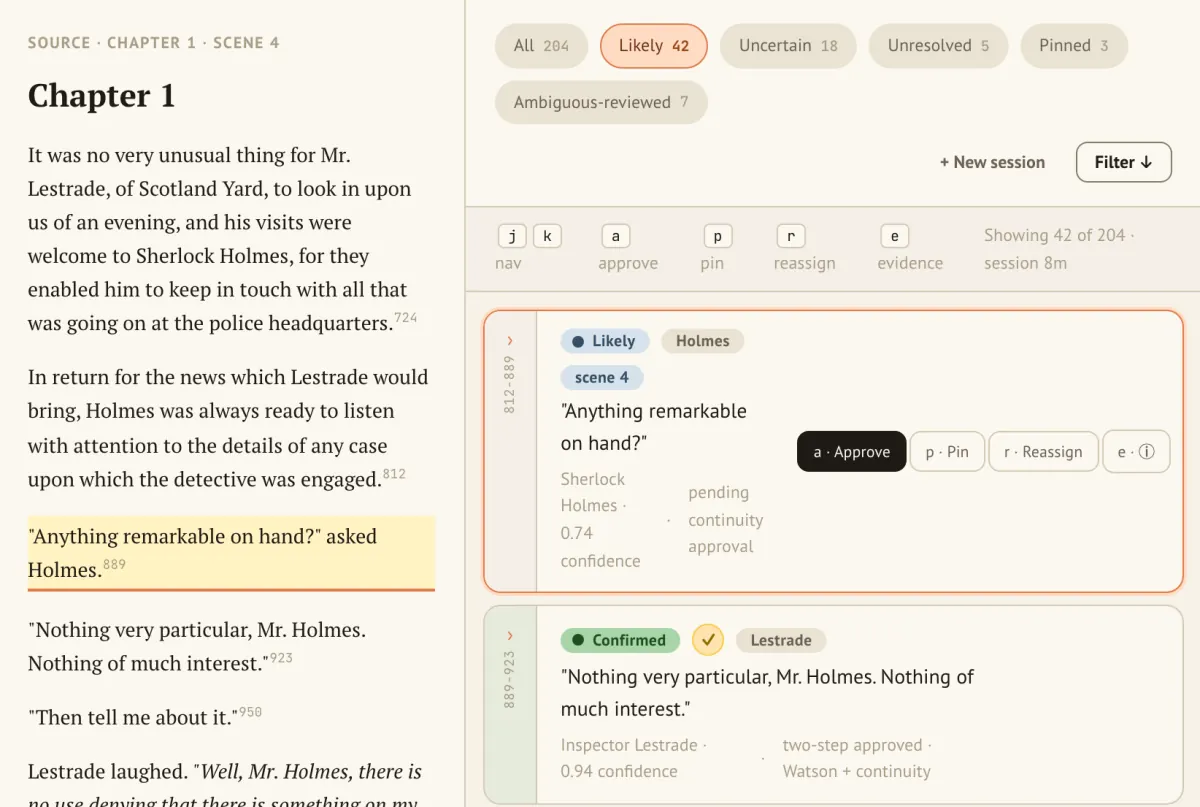Click the a approve key hint
Screen dimensions: 1200x807
615,236
